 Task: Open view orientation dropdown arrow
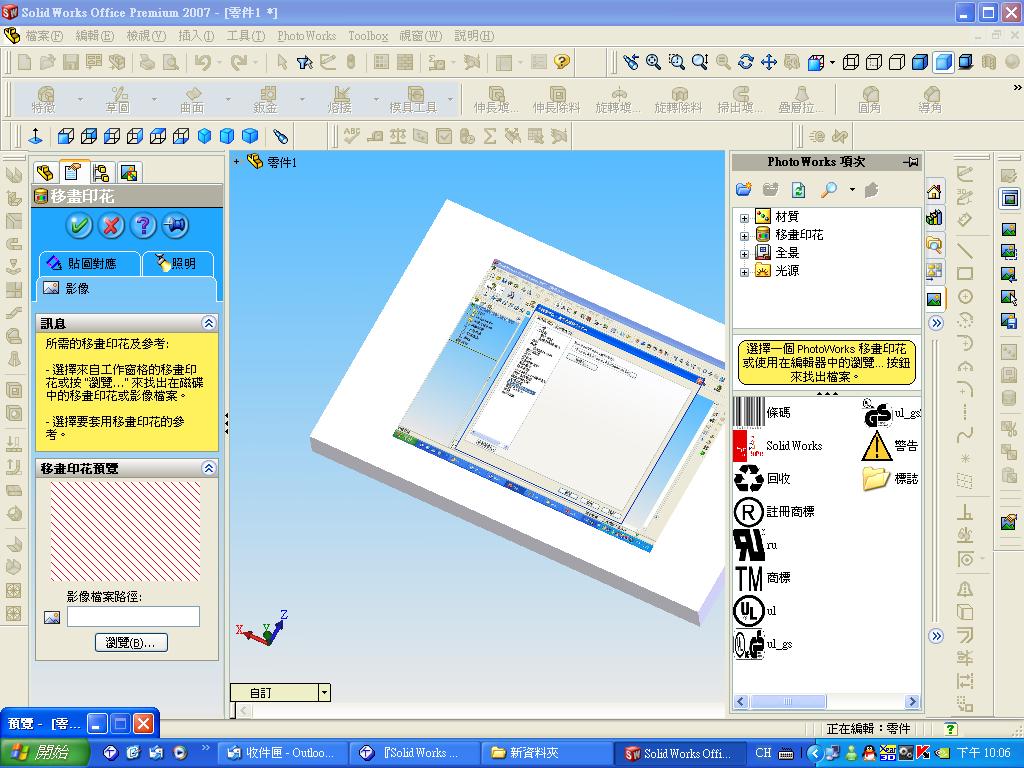832,63
